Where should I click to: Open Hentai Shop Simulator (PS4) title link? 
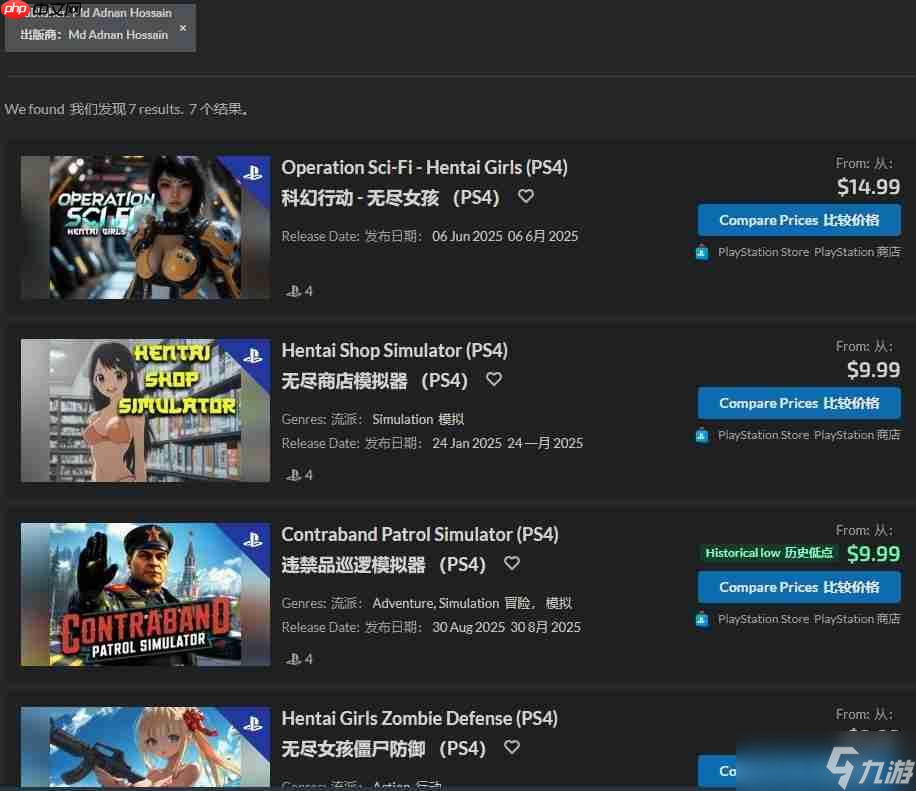pyautogui.click(x=394, y=350)
